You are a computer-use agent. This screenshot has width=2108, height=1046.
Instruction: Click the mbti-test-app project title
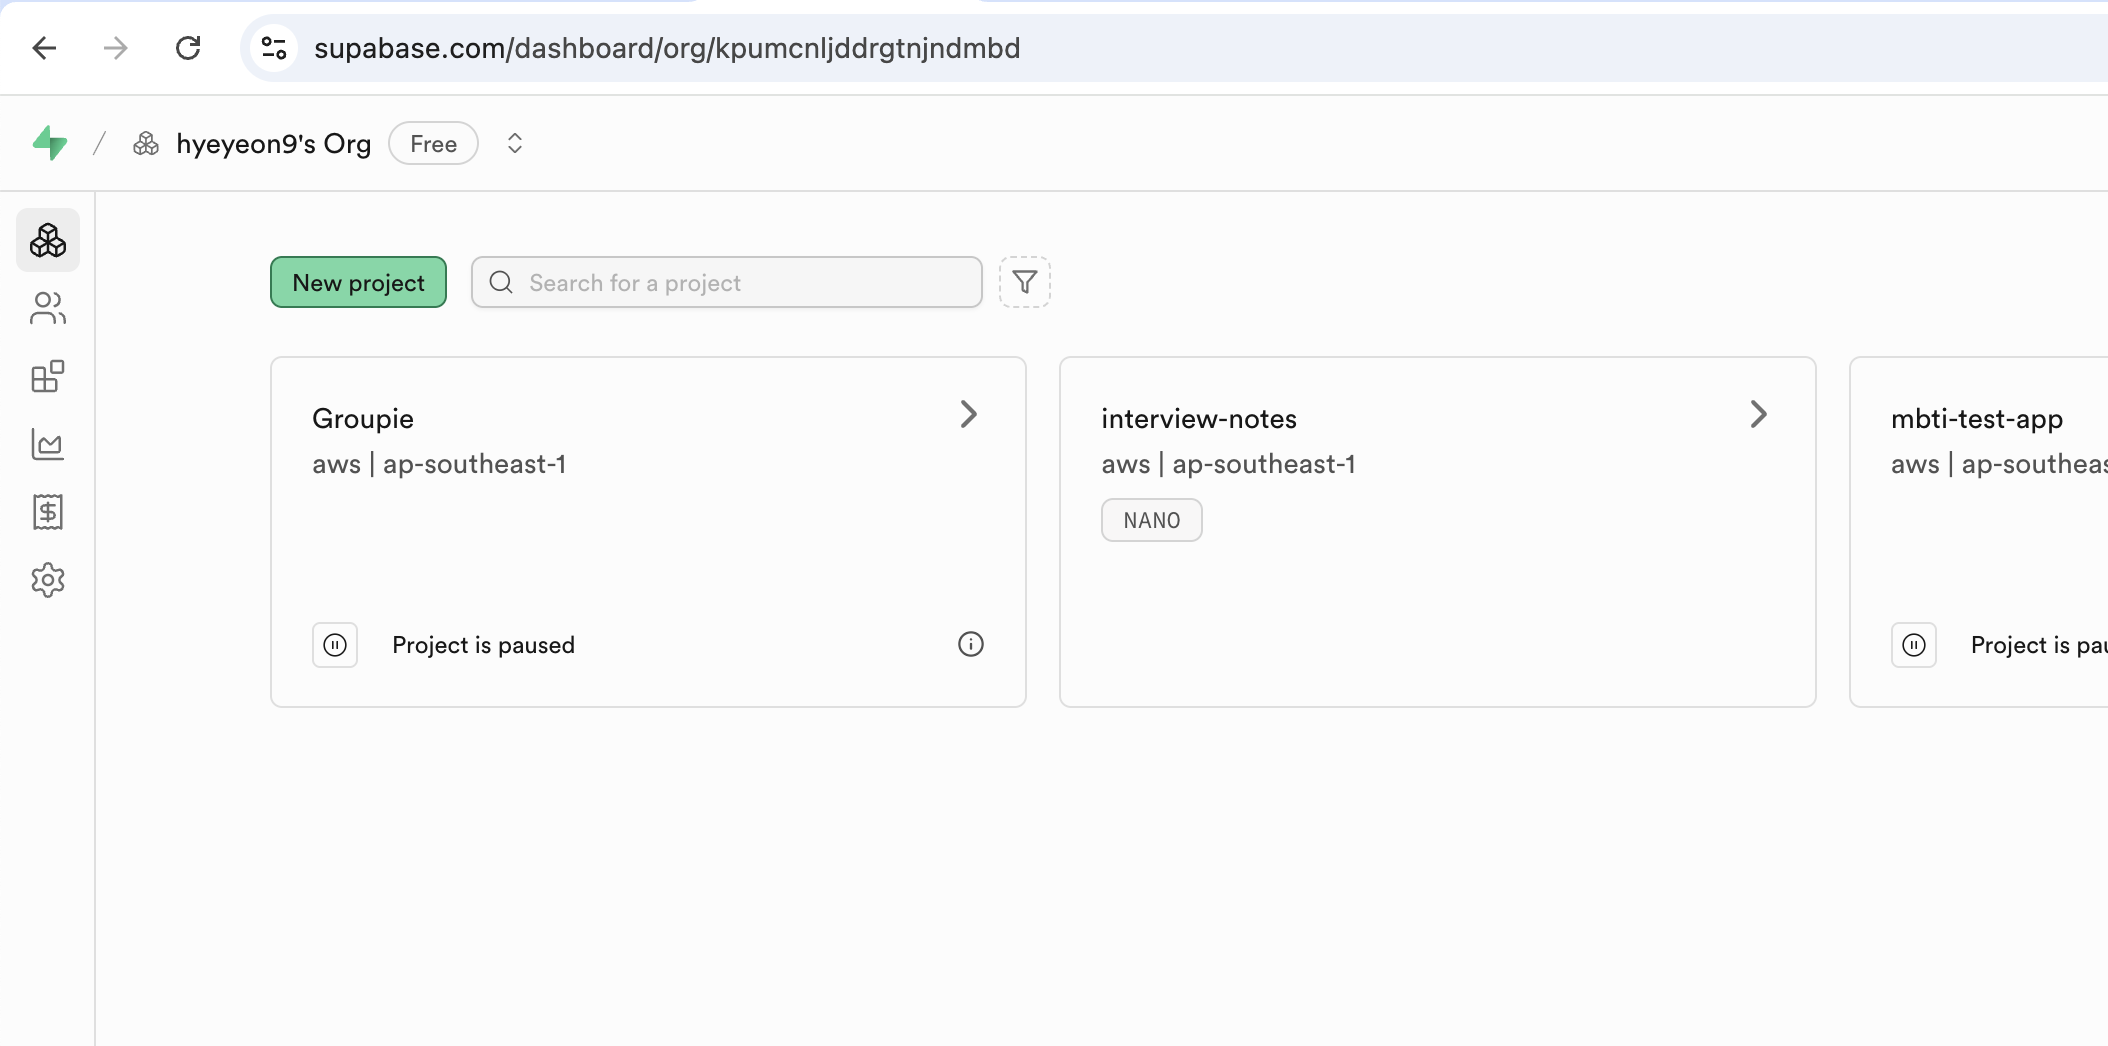click(1977, 419)
